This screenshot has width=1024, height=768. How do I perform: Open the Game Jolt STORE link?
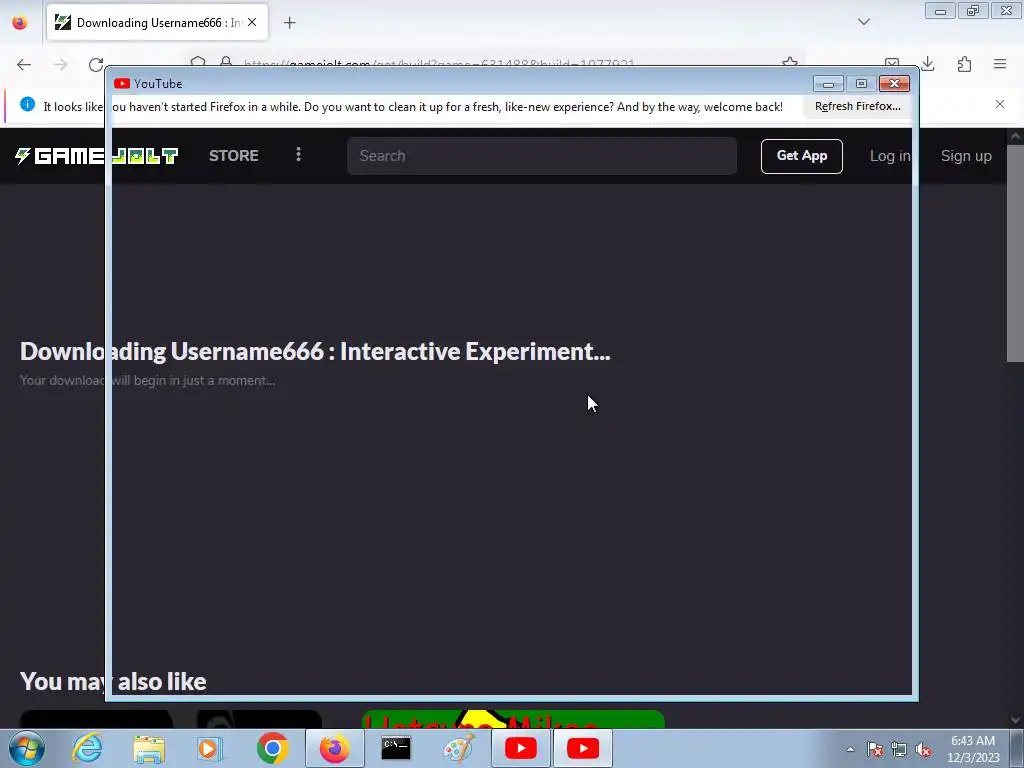click(234, 155)
